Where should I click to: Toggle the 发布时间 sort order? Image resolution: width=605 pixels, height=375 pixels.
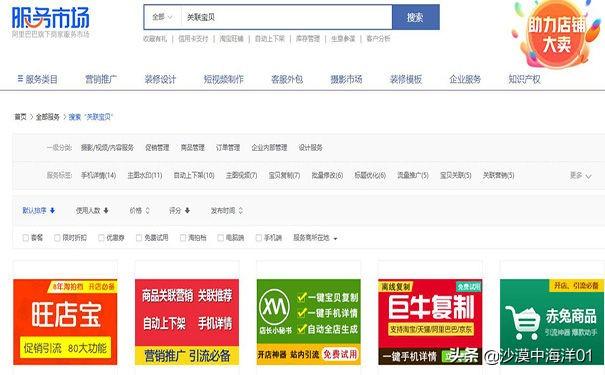227,211
